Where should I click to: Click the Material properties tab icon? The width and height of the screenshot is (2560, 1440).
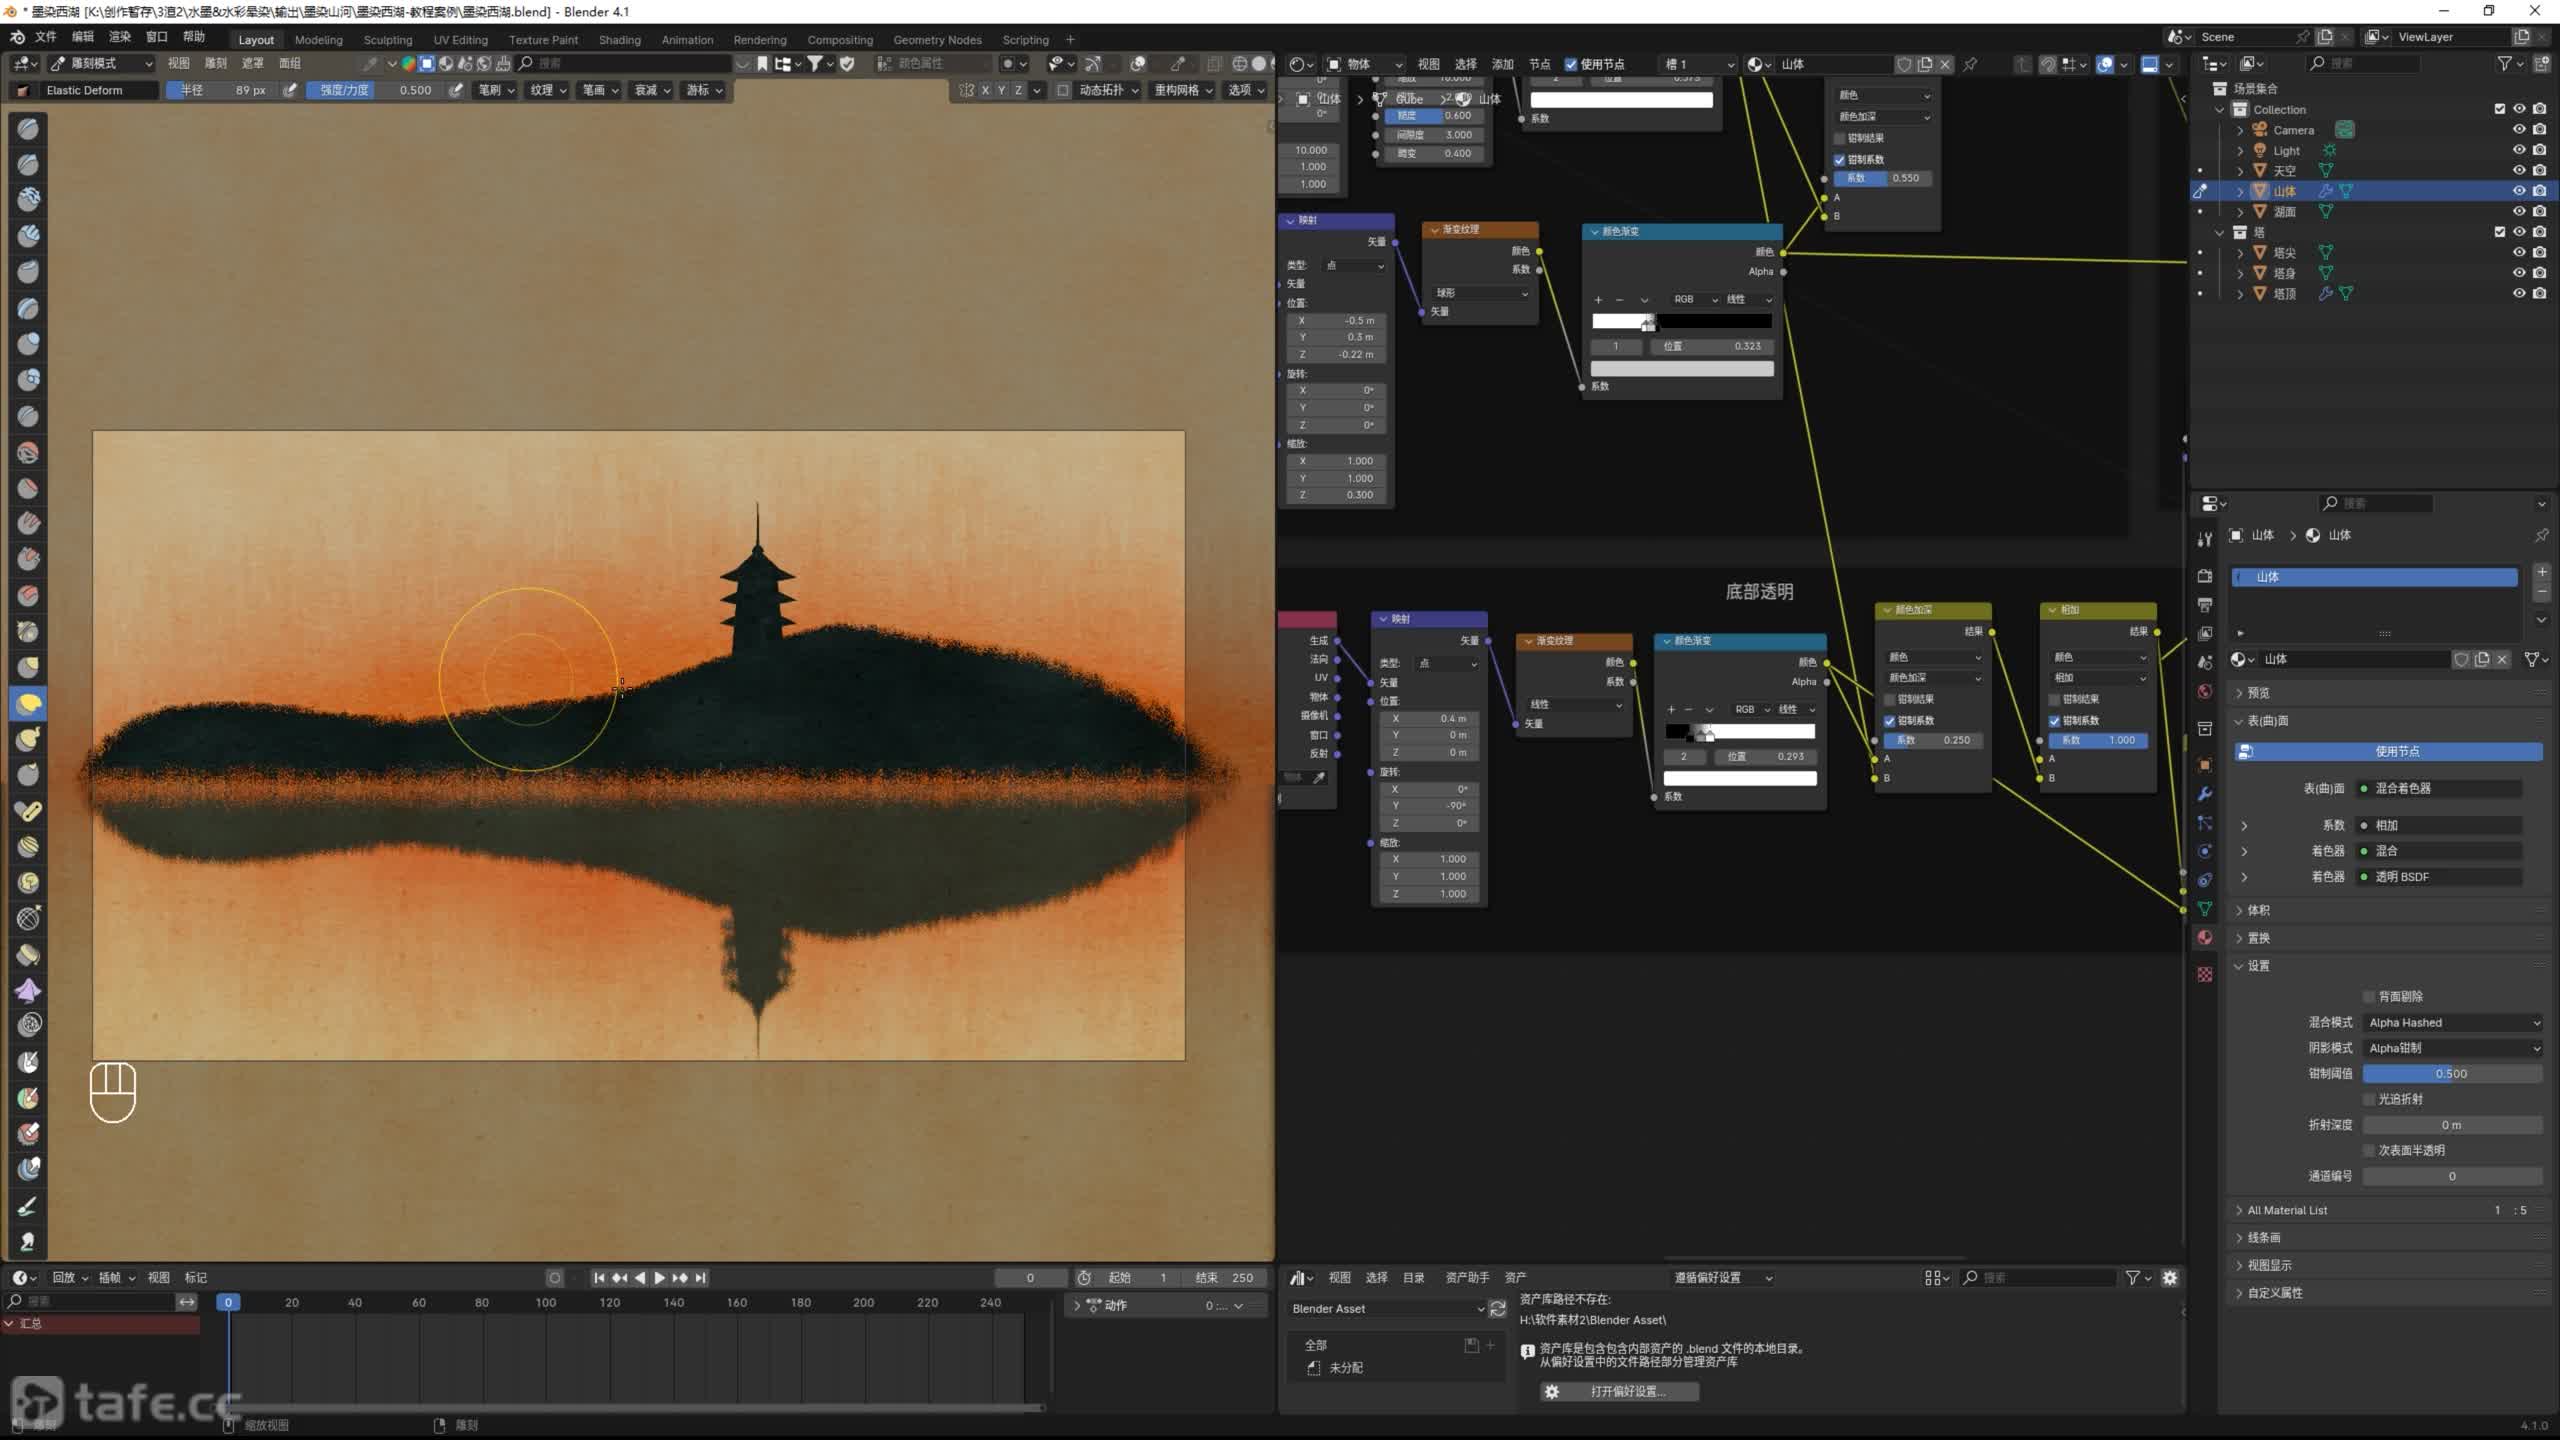click(x=2205, y=938)
